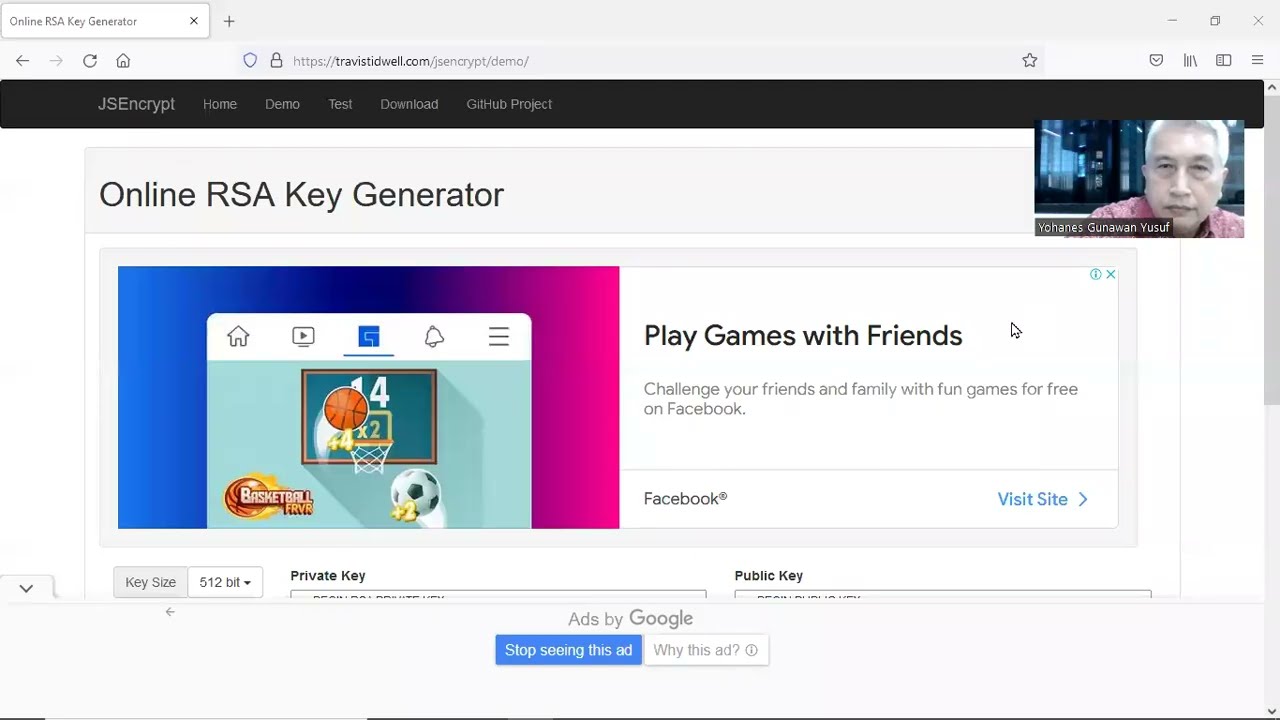The height and width of the screenshot is (720, 1280).
Task: Expand the 512 bit key size dropdown
Action: tap(225, 582)
